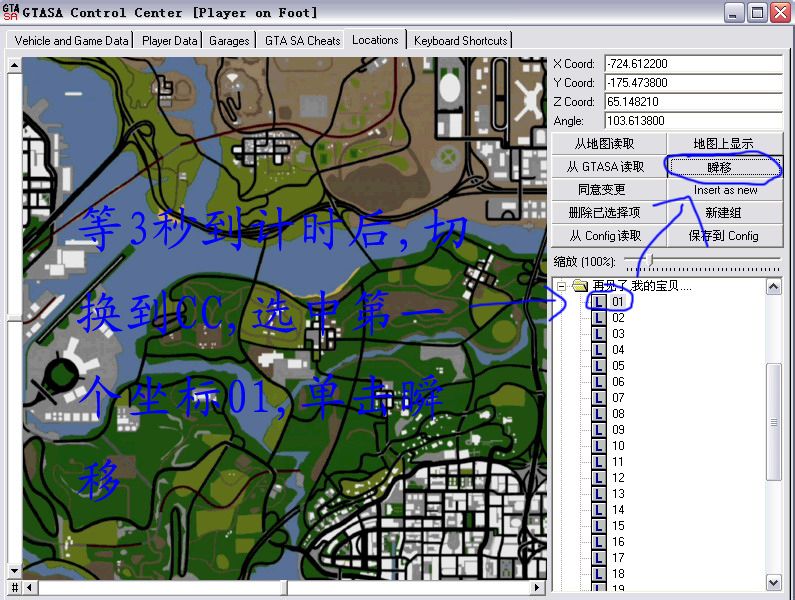Click the location list scrollbar thumb

click(x=773, y=421)
